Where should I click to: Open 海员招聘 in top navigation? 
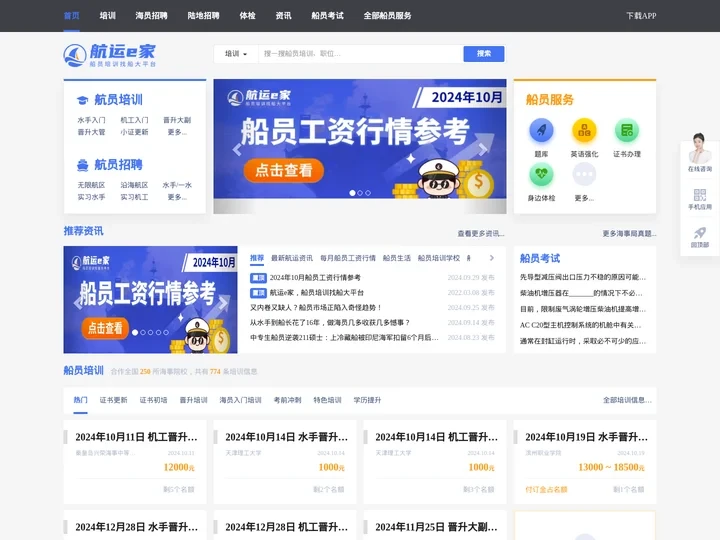pos(151,16)
